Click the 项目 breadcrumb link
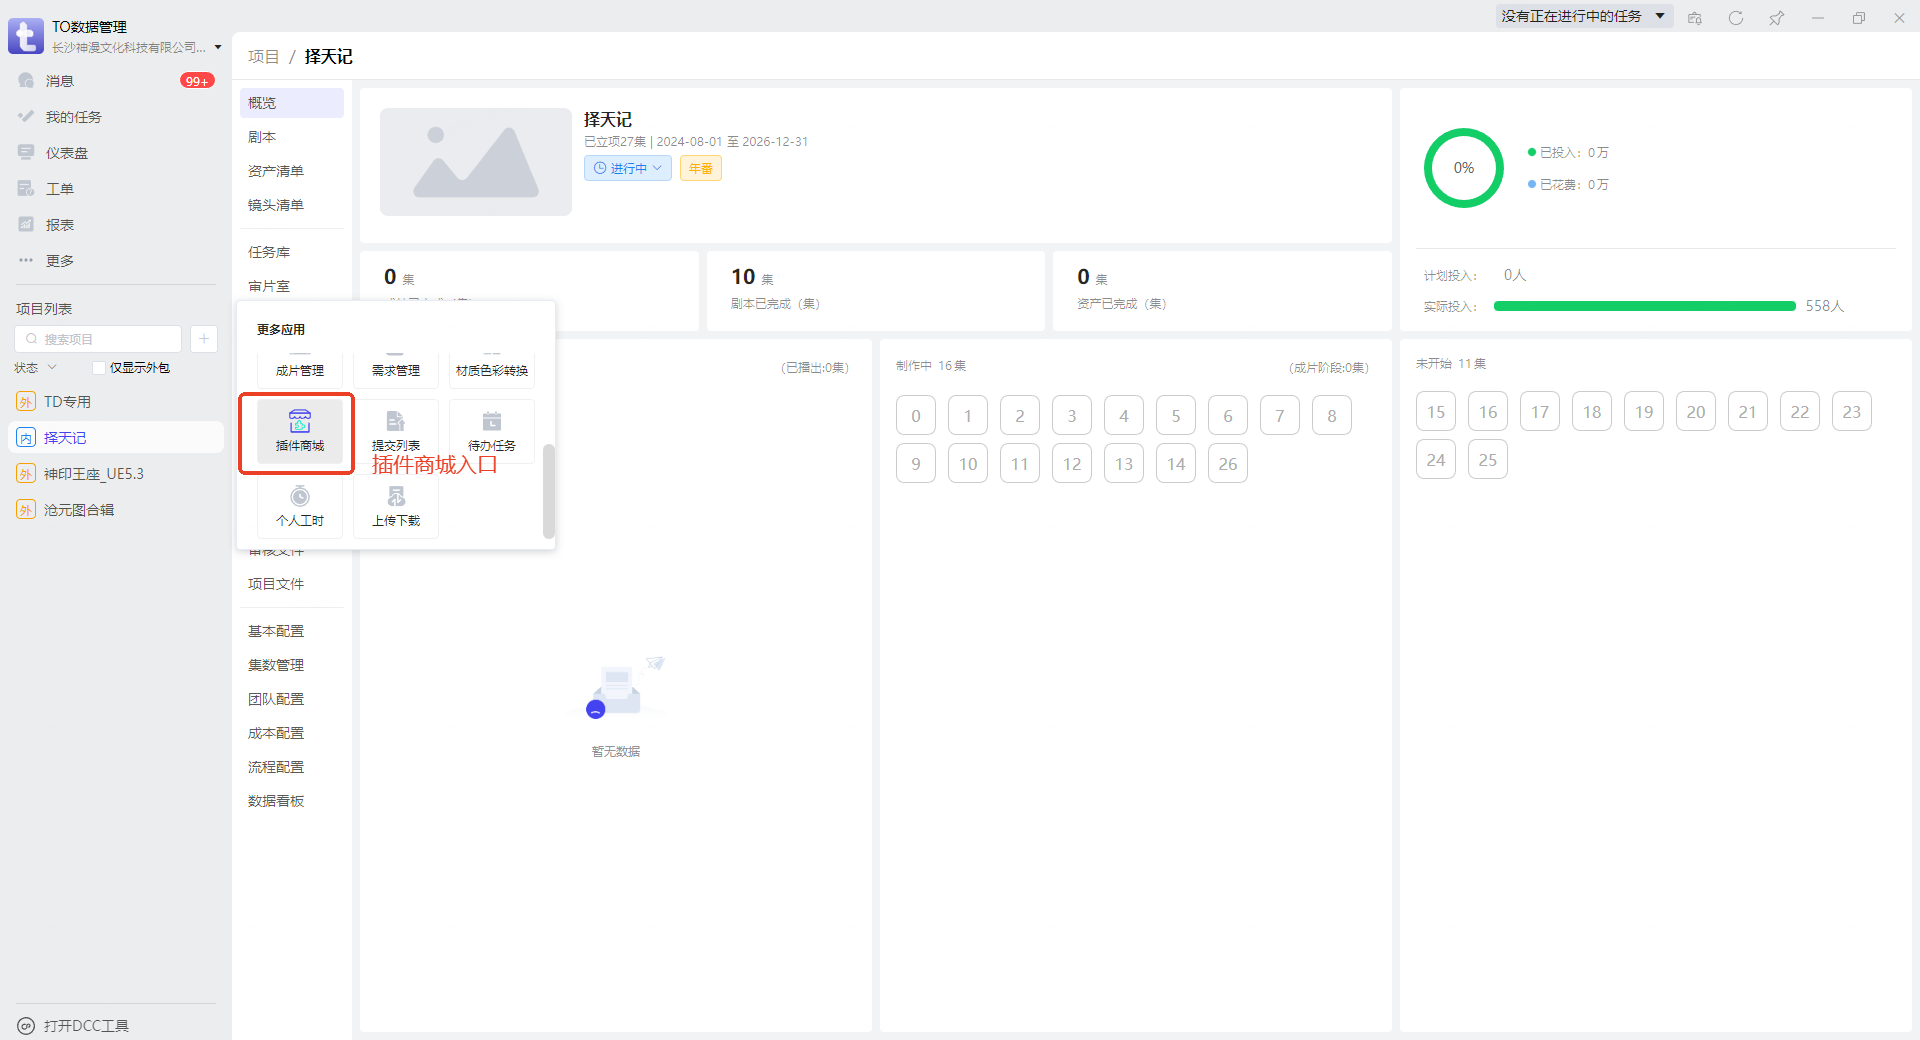Screen dimensions: 1920x1040 point(263,57)
